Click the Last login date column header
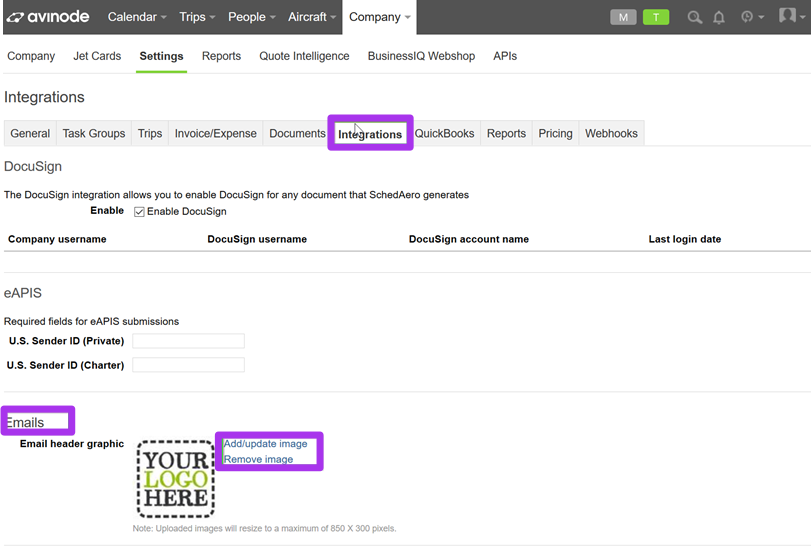 tap(685, 239)
